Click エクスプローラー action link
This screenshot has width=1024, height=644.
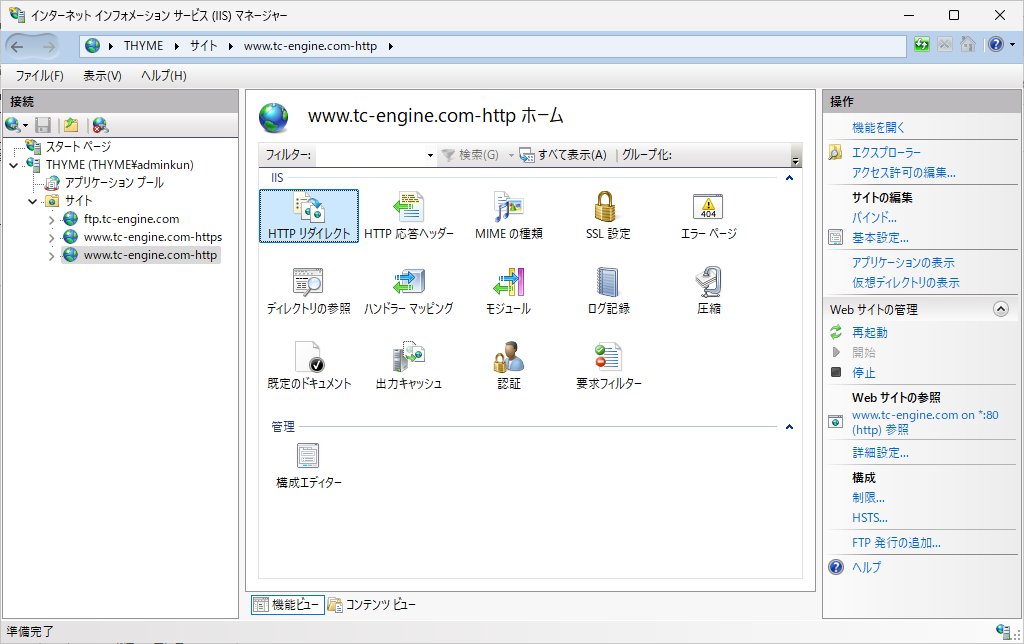tap(886, 153)
